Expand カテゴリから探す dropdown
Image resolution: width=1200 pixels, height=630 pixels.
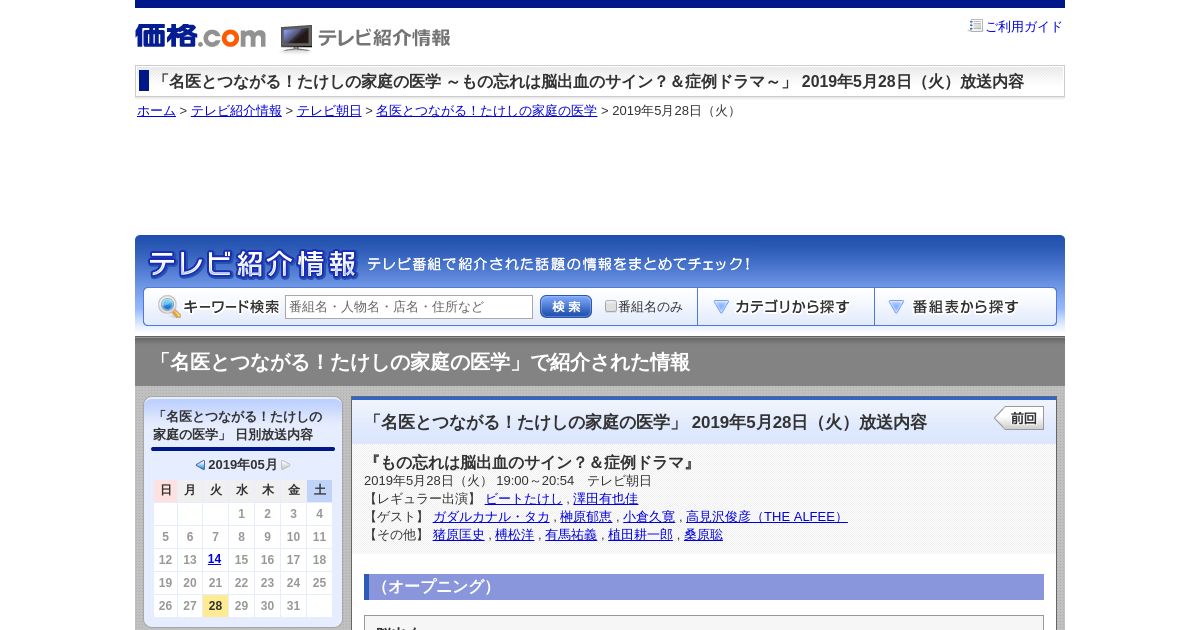coord(786,307)
